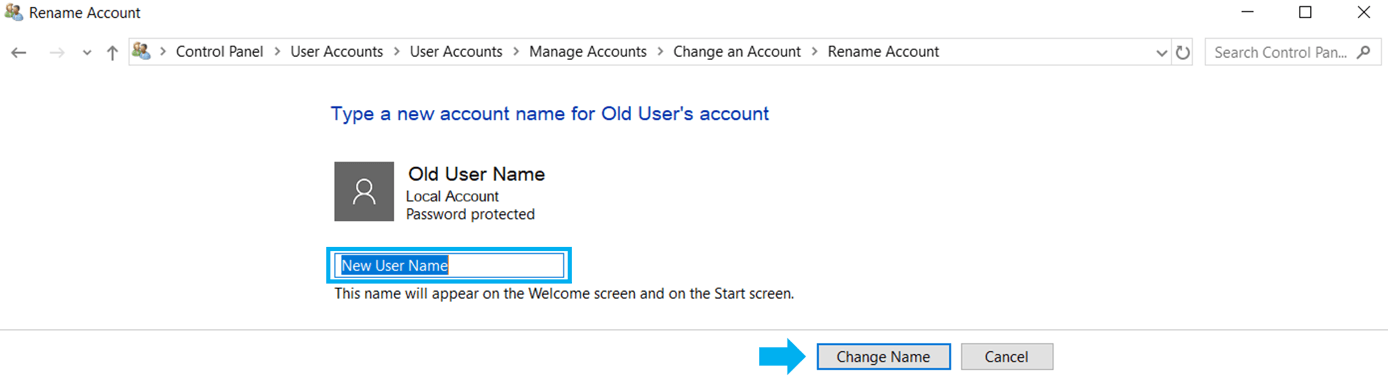1388x386 pixels.
Task: Open address bar history dropdown
Action: [1161, 53]
